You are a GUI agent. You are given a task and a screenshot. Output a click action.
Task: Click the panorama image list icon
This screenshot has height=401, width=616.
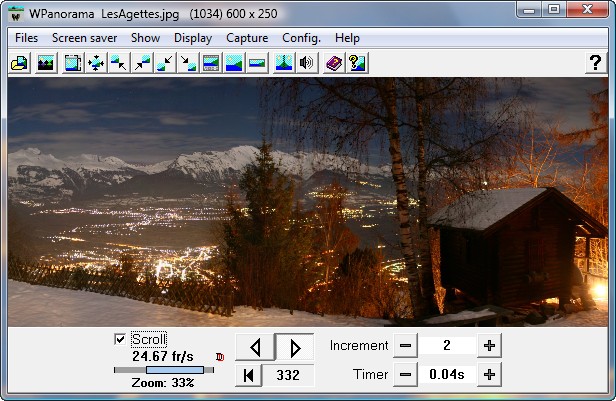pyautogui.click(x=45, y=63)
